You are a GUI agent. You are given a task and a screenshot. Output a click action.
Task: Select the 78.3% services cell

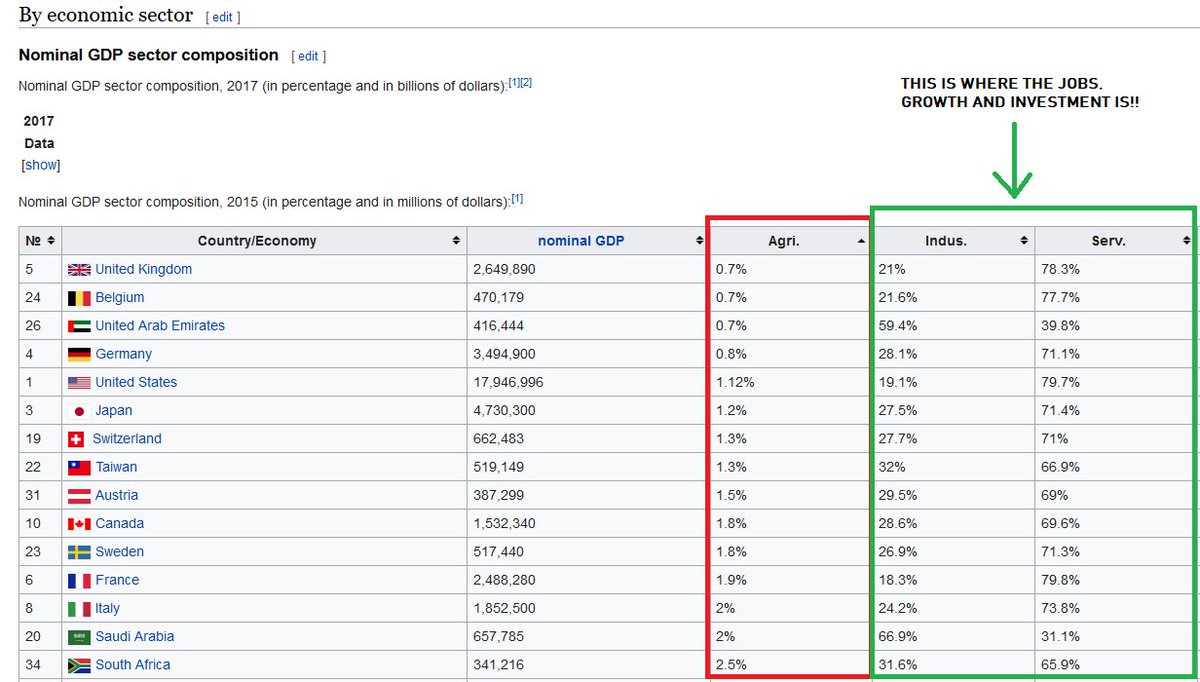[1114, 270]
